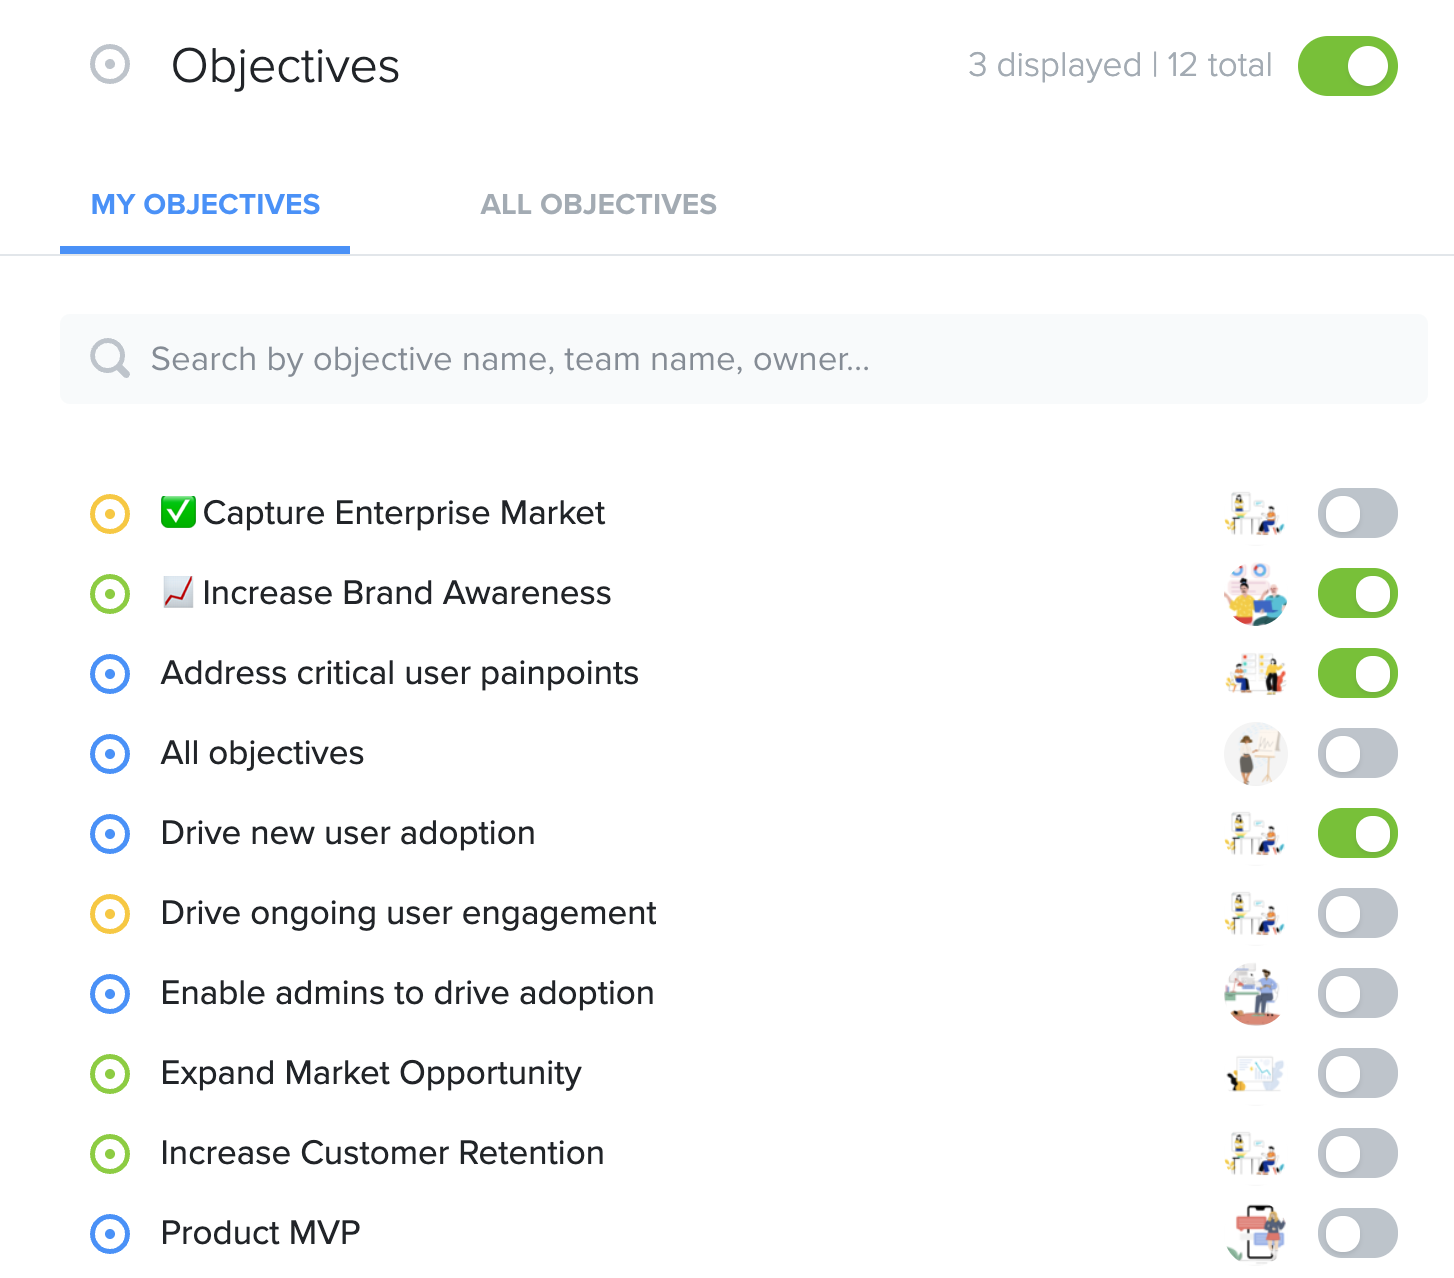Click the team avatar for Product MVP
Viewport: 1454px width, 1278px height.
[1256, 1234]
